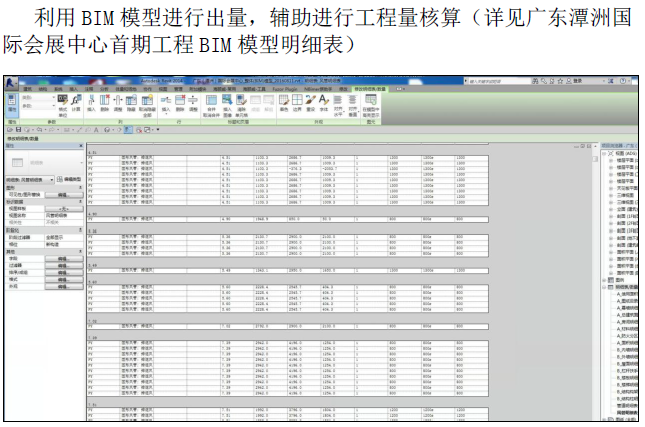645x427 pixels.
Task: Select the 明细表/数量 node in project browser
Action: [x=626, y=287]
